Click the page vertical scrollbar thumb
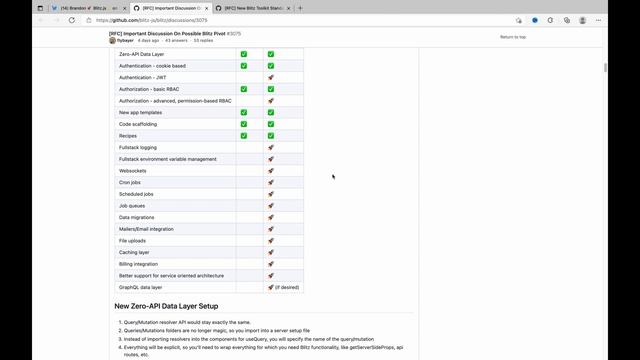 605,67
